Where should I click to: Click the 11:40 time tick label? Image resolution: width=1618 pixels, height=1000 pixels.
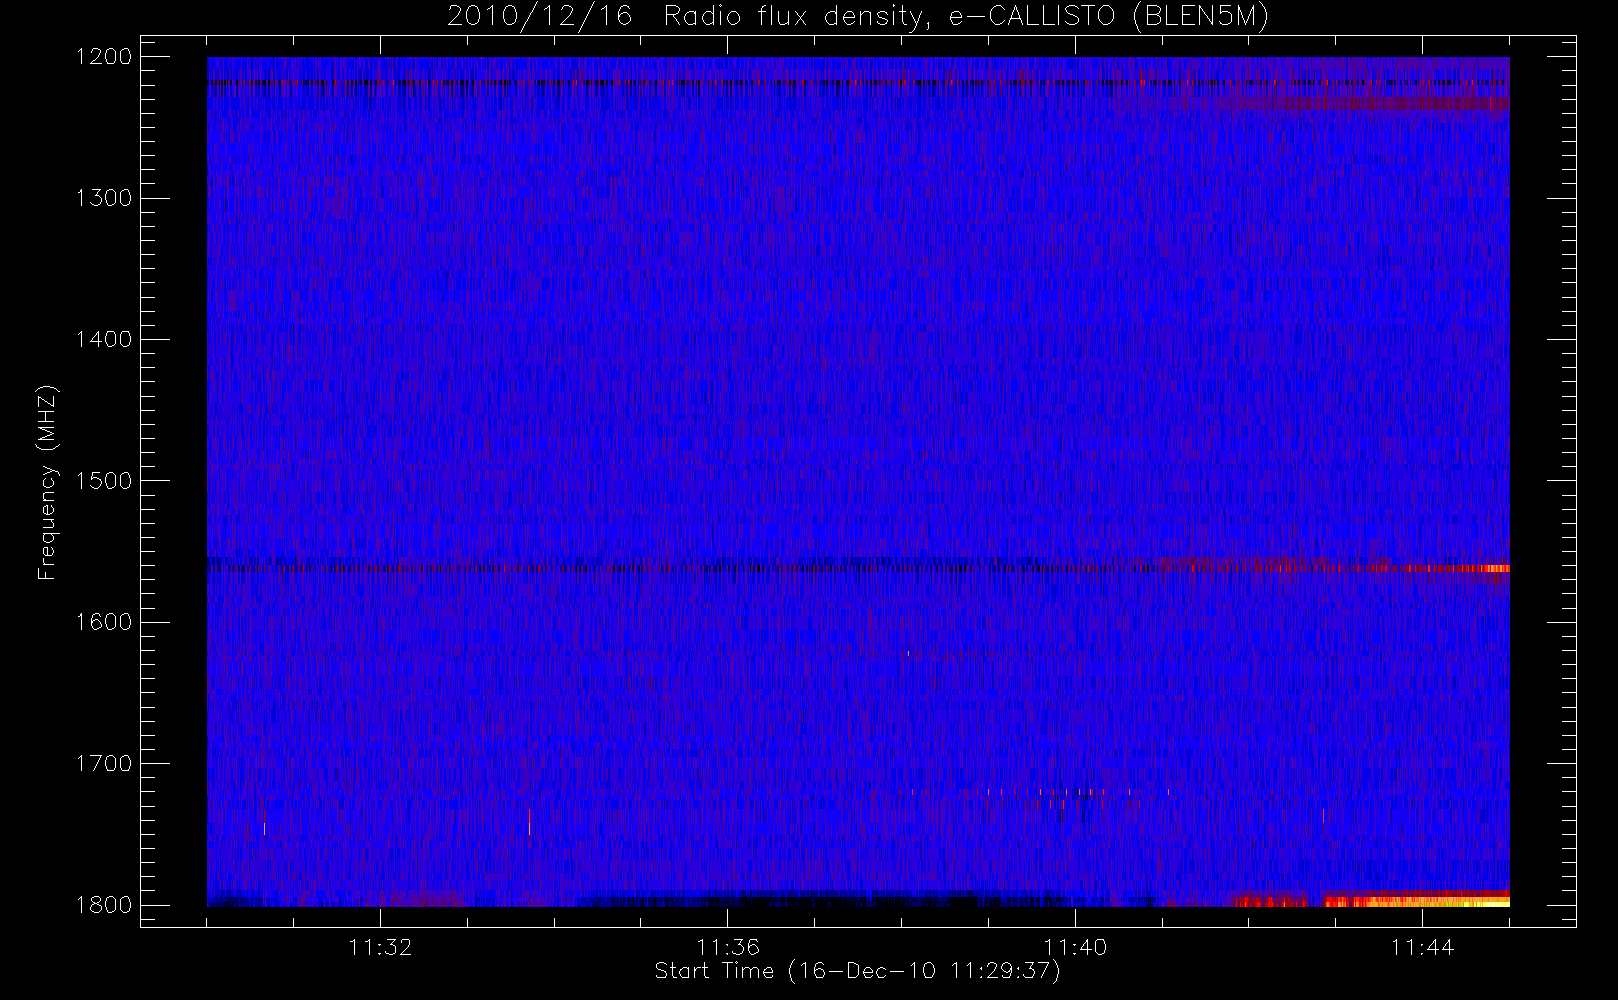coord(1075,947)
